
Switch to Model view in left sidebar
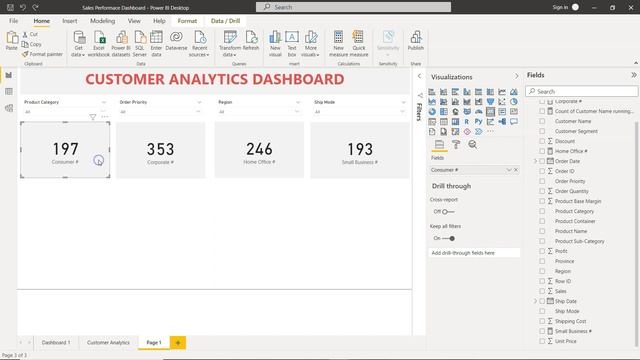[x=9, y=108]
